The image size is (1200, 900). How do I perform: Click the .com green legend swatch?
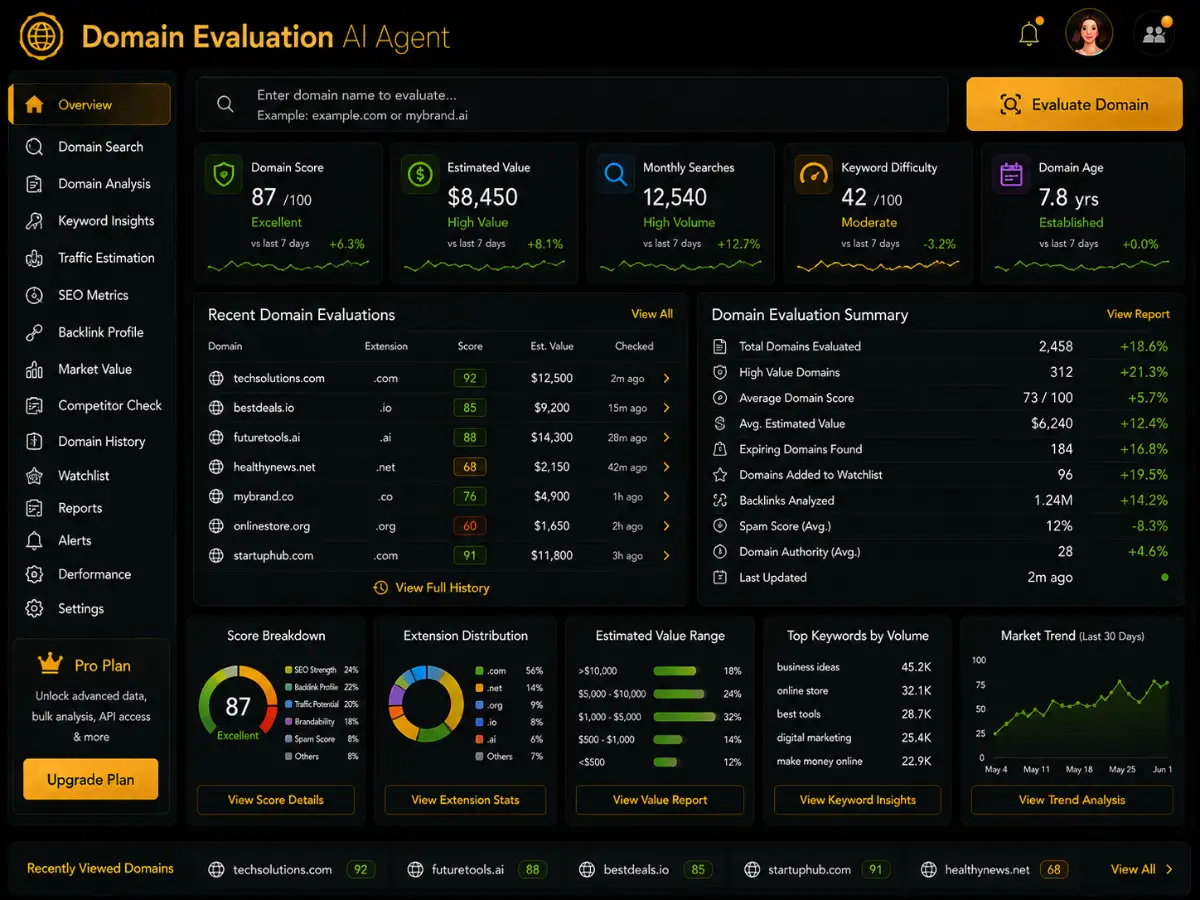480,671
